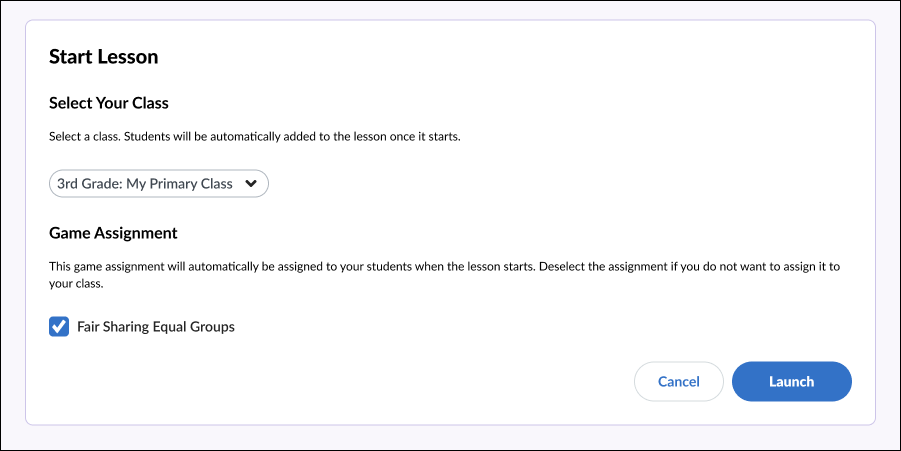Click the blue checkmark icon
The height and width of the screenshot is (451, 901).
[x=59, y=327]
